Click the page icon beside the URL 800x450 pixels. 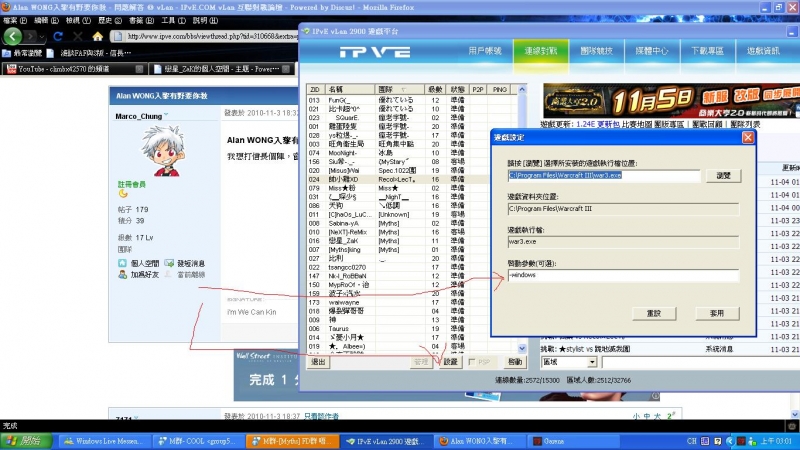[118, 36]
